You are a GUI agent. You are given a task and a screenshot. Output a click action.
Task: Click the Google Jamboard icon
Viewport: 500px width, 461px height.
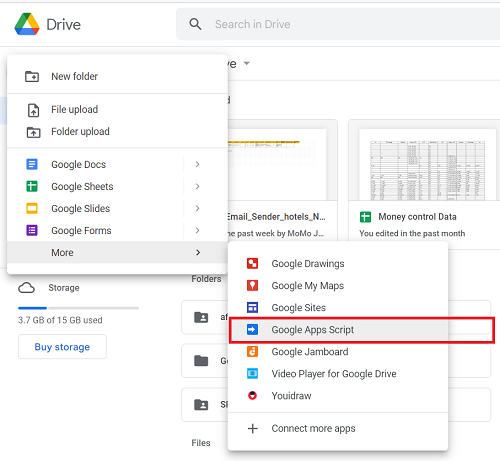(x=252, y=351)
